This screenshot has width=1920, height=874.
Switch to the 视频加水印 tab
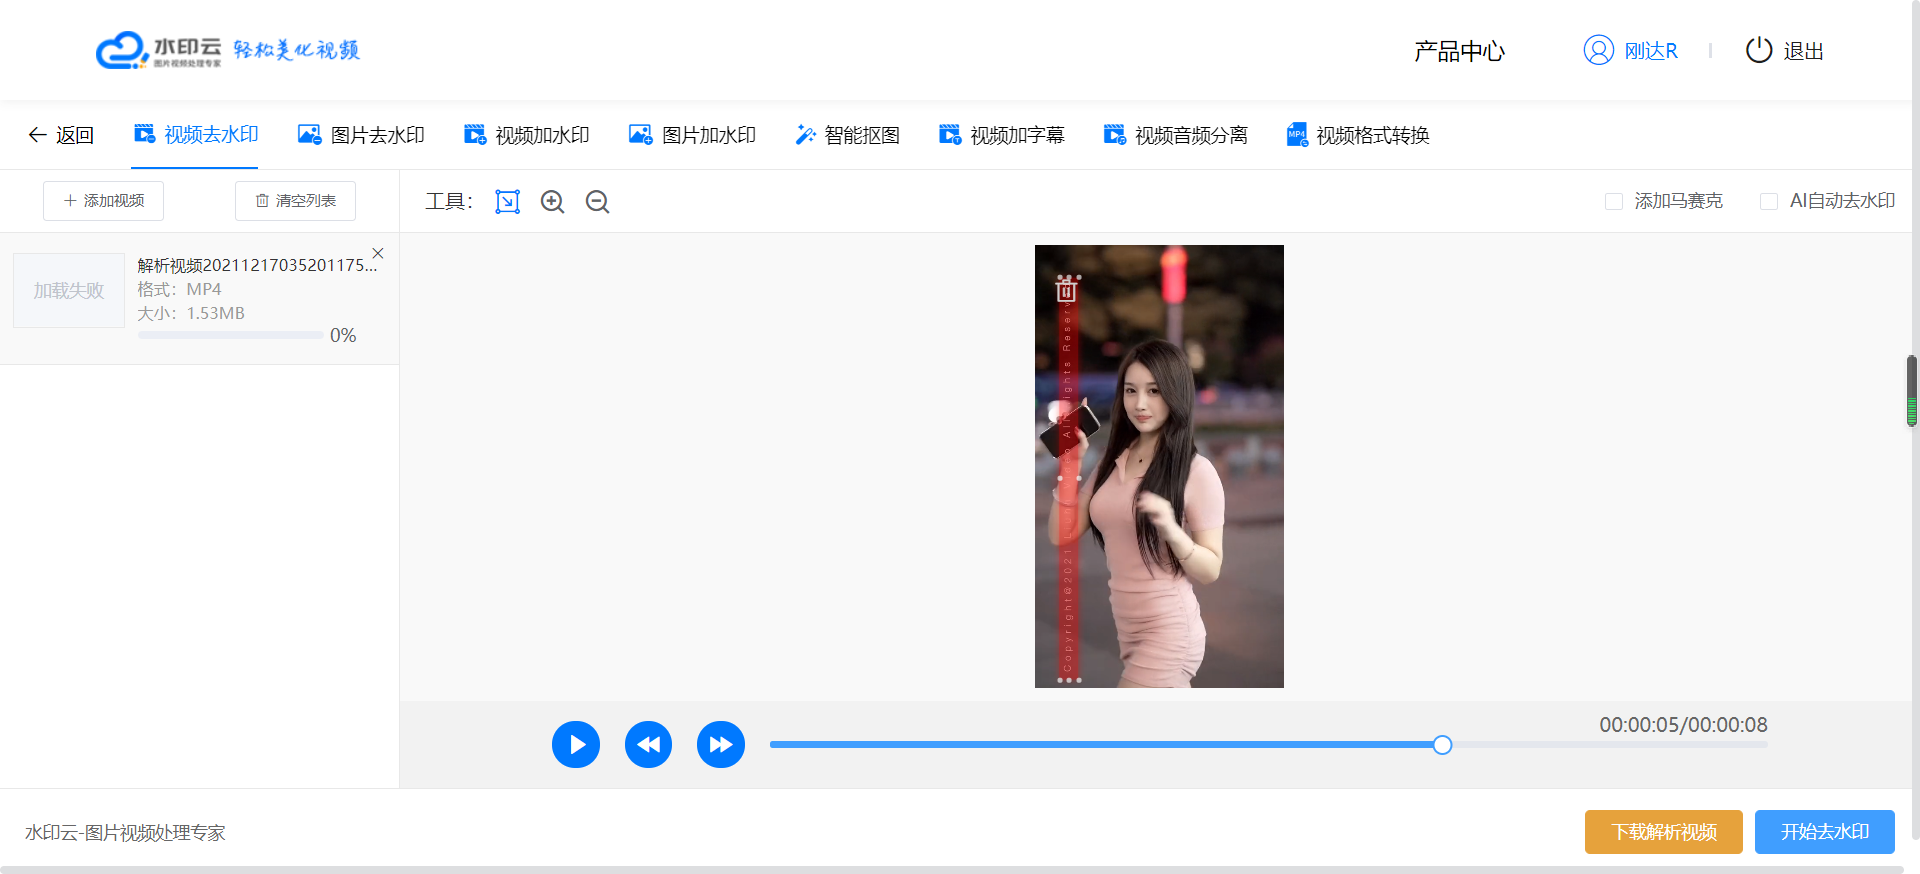tap(526, 135)
